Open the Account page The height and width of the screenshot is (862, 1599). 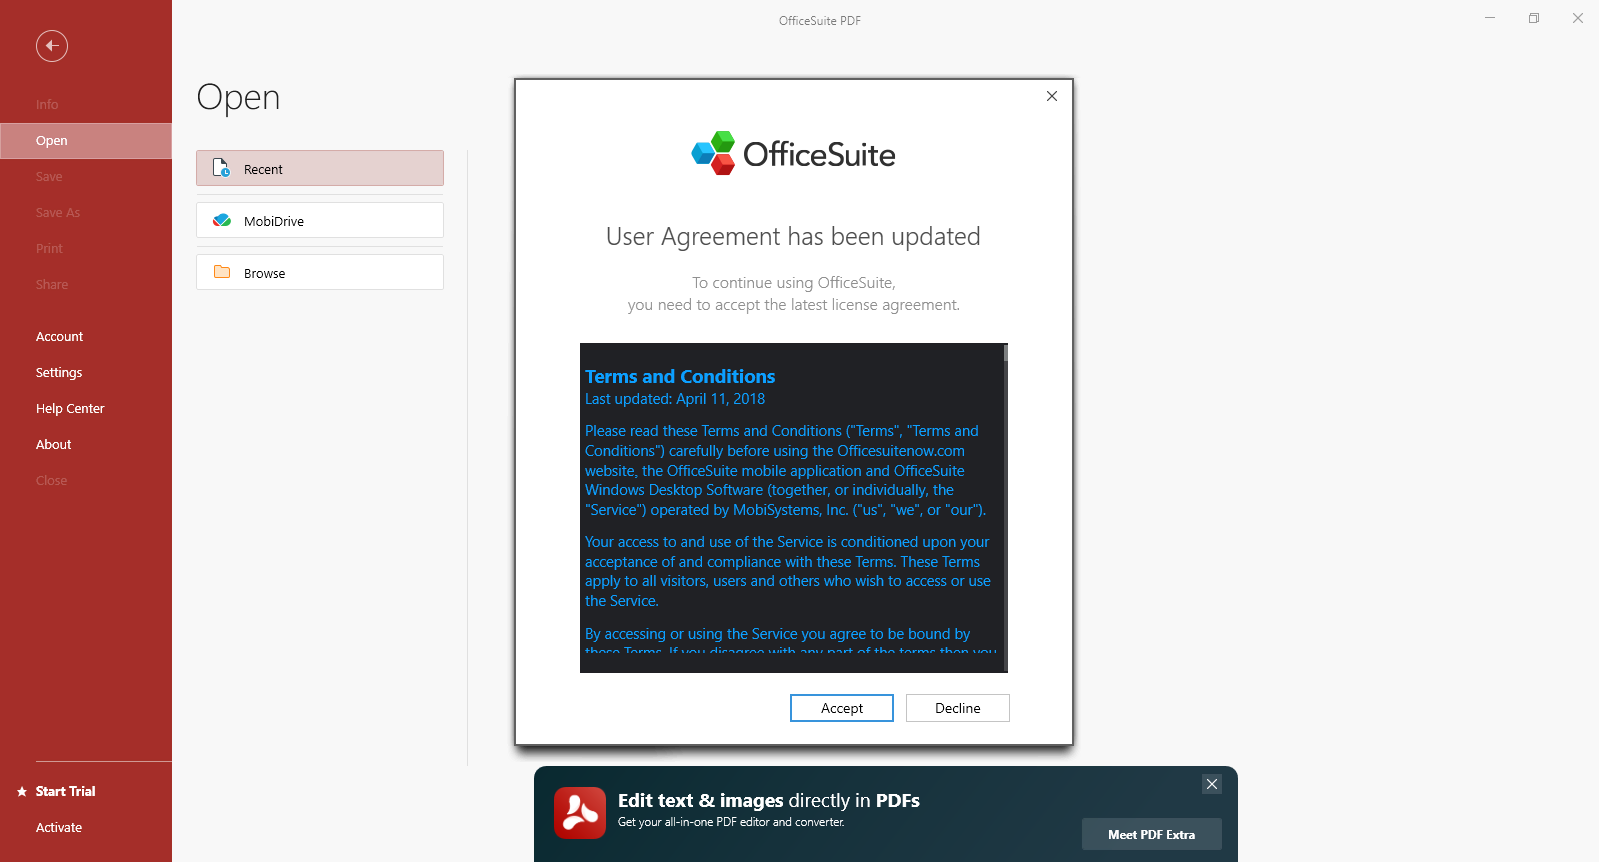(86, 337)
